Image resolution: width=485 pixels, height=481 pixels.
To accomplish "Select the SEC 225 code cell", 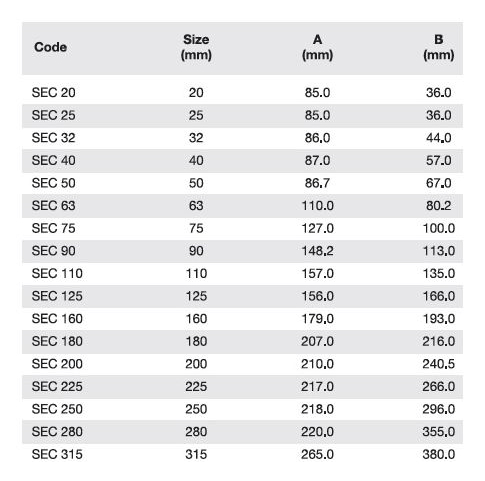I will click(x=57, y=386).
